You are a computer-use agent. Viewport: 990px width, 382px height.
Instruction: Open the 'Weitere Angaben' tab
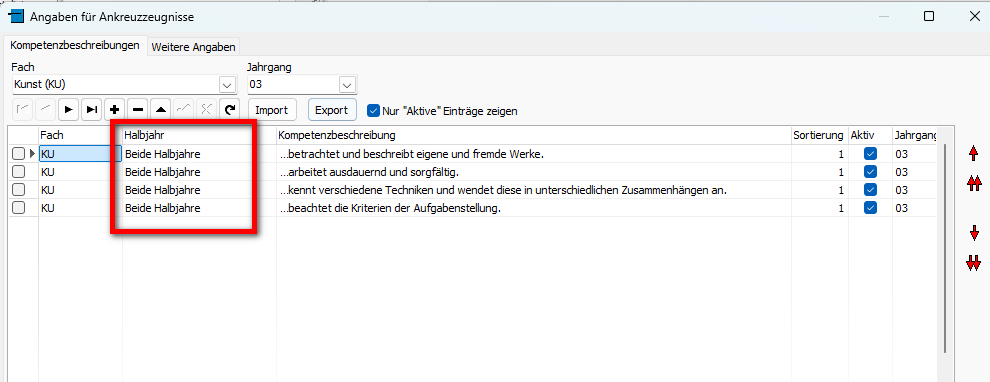click(x=194, y=47)
